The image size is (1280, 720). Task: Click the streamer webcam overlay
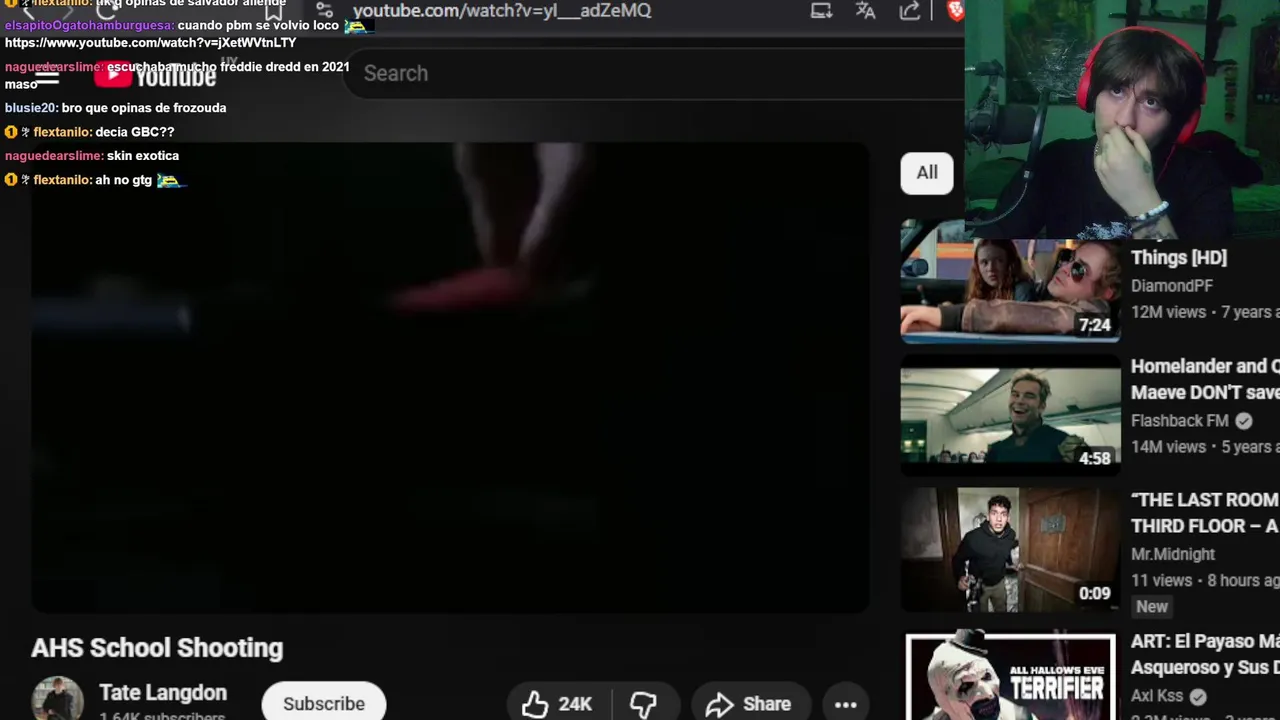[1122, 120]
